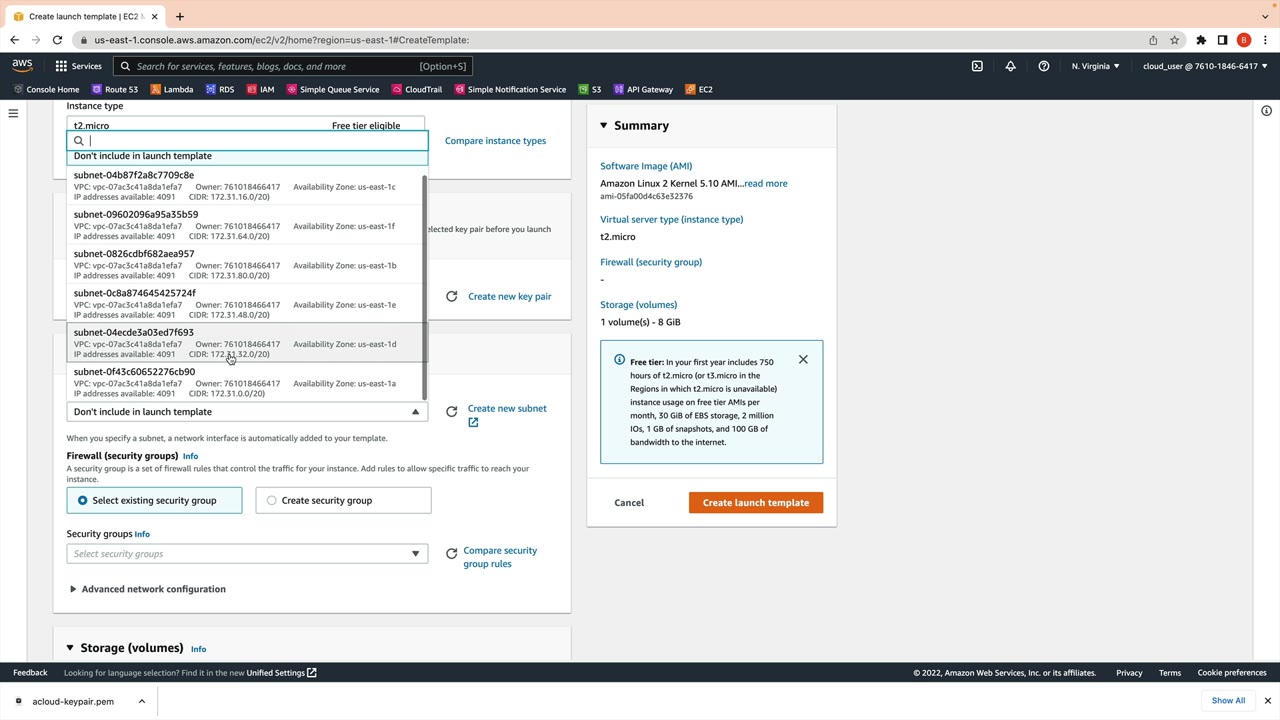
Task: Open EC2 bookmark shortcut
Action: click(699, 89)
